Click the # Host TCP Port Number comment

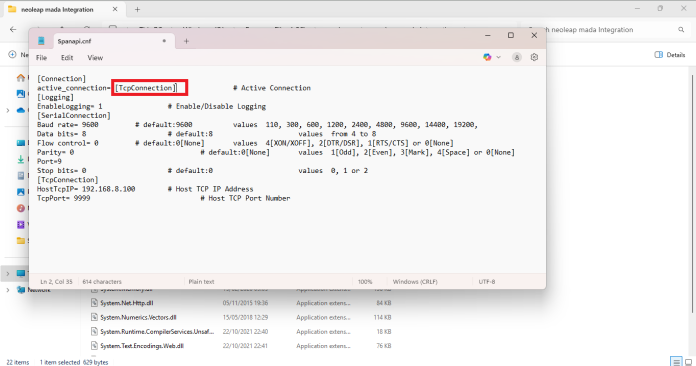click(245, 198)
